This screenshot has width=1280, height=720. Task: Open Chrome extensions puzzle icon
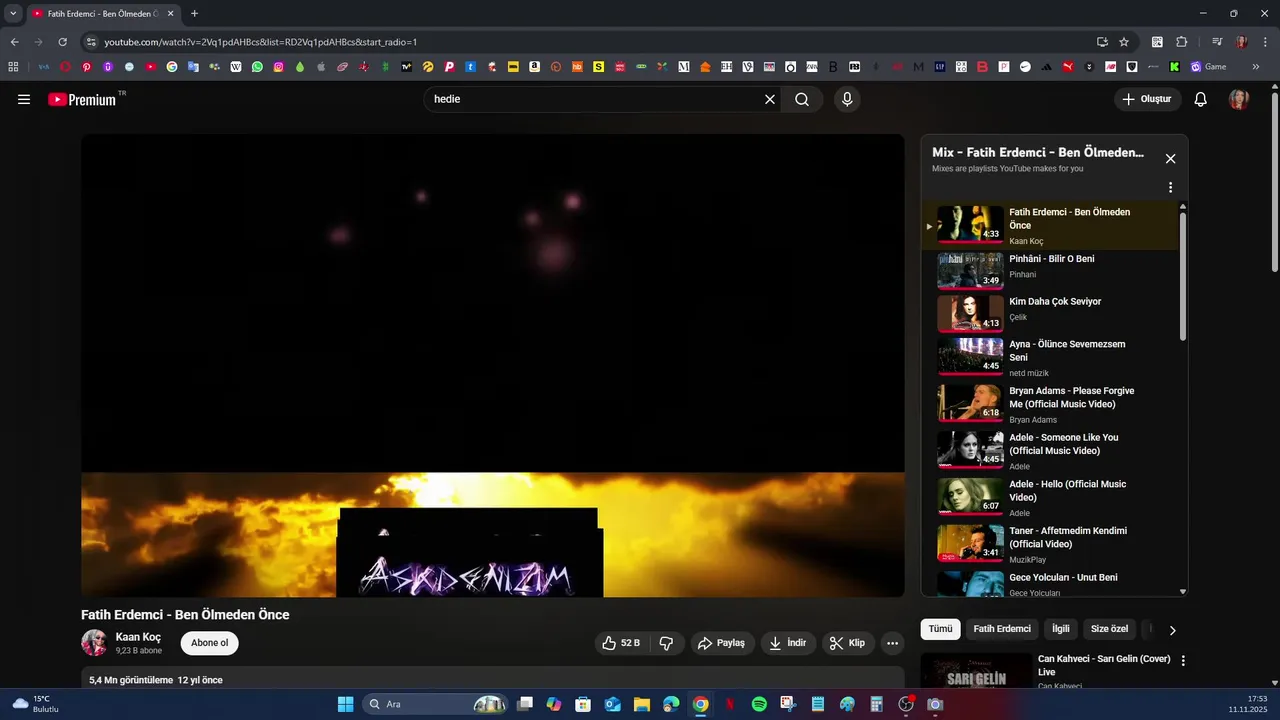pos(1181,42)
